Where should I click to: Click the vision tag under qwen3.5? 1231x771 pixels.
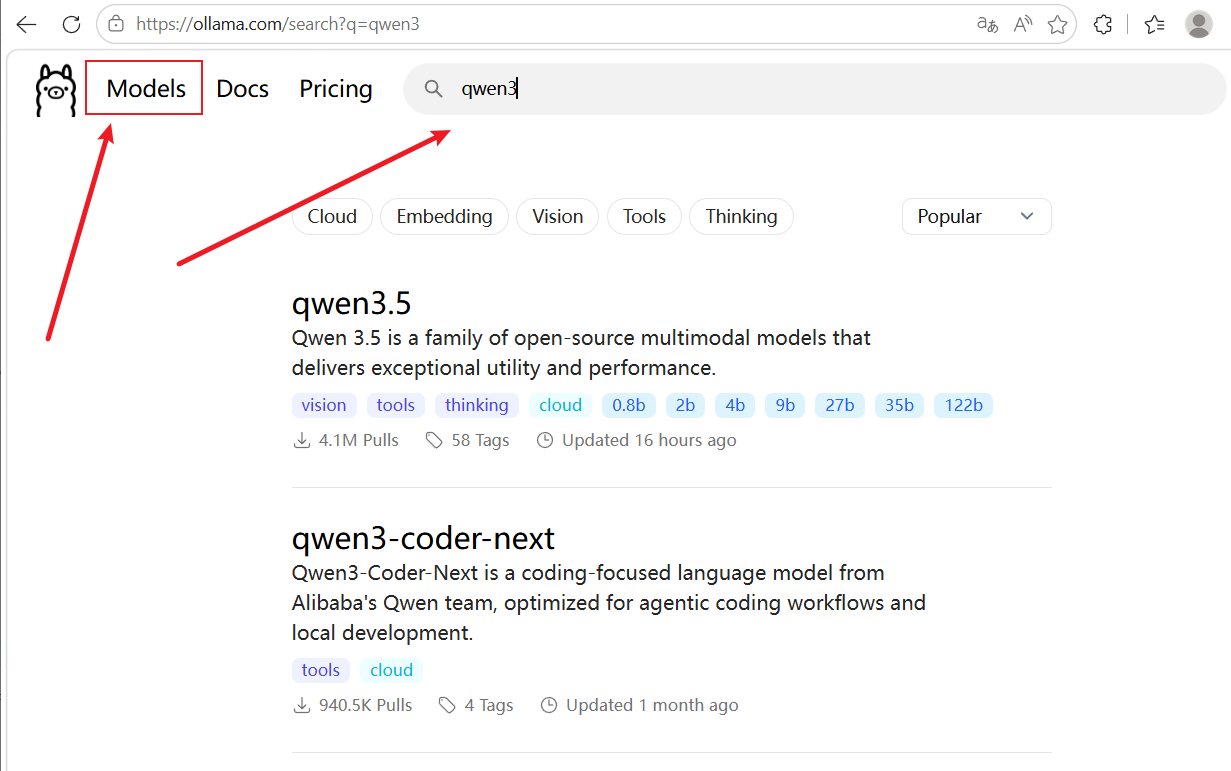click(324, 405)
